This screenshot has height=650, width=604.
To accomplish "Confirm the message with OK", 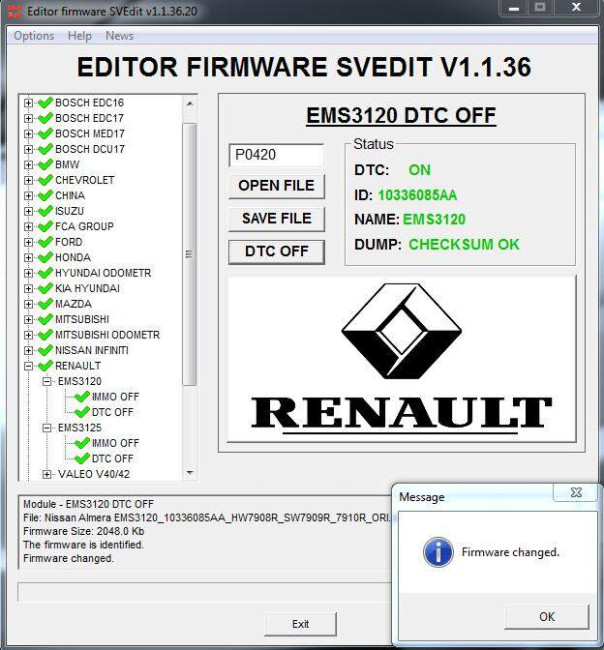I will (547, 617).
